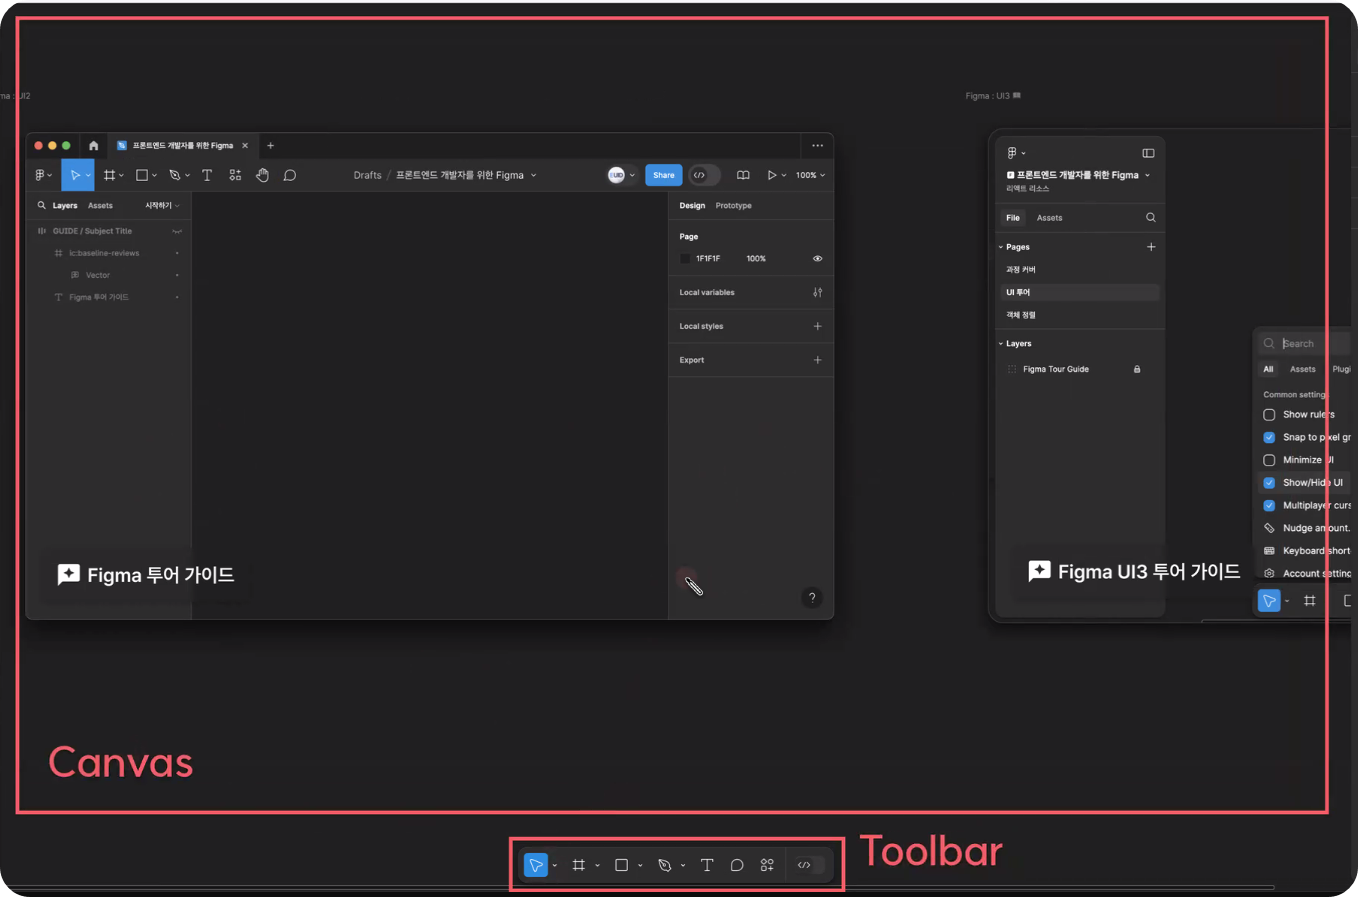Expand Pen tool chevron in bottom toolbar
This screenshot has height=897, width=1358.
pyautogui.click(x=683, y=866)
